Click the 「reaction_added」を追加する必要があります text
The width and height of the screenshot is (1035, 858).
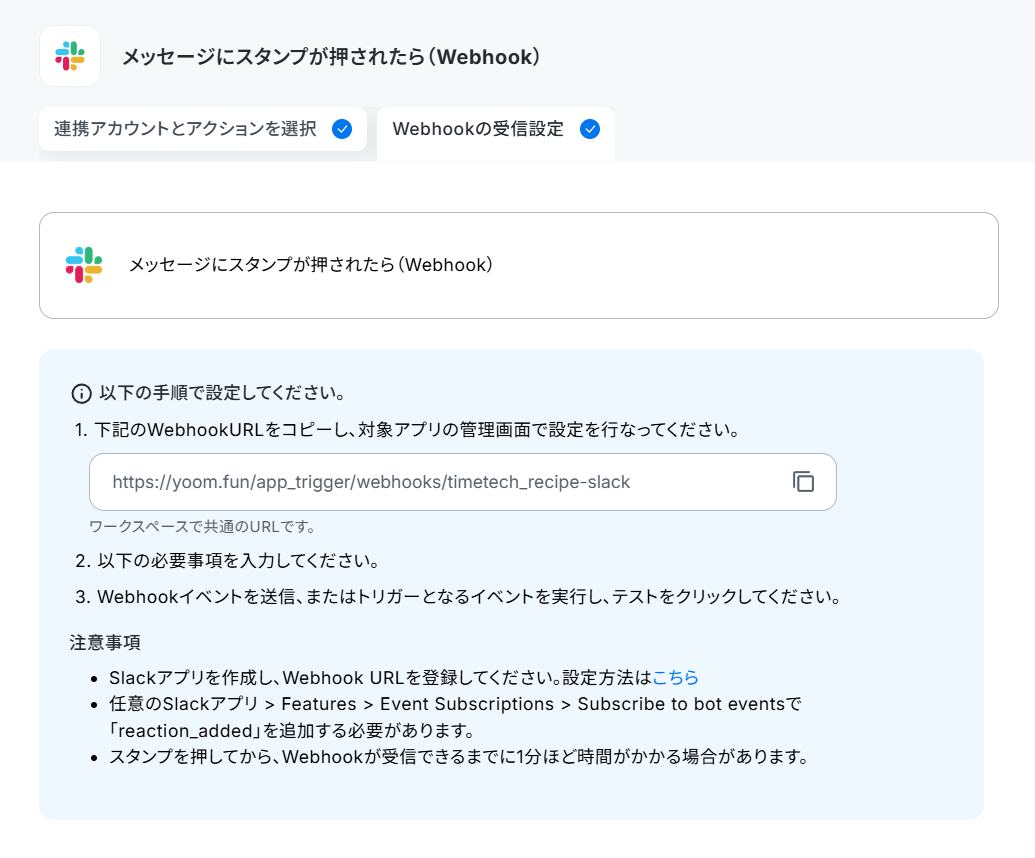[292, 731]
